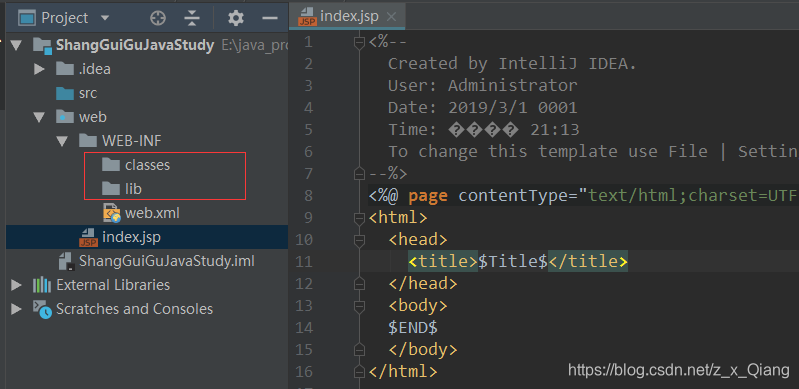
Task: Select the classes folder
Action: [148, 165]
